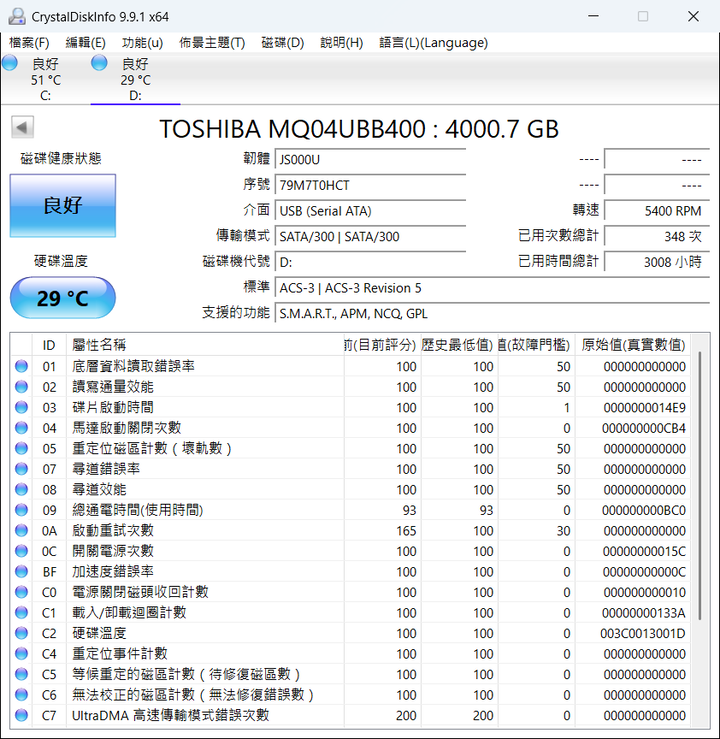Open the 編輯(E) menu
This screenshot has height=739, width=720.
tap(85, 43)
